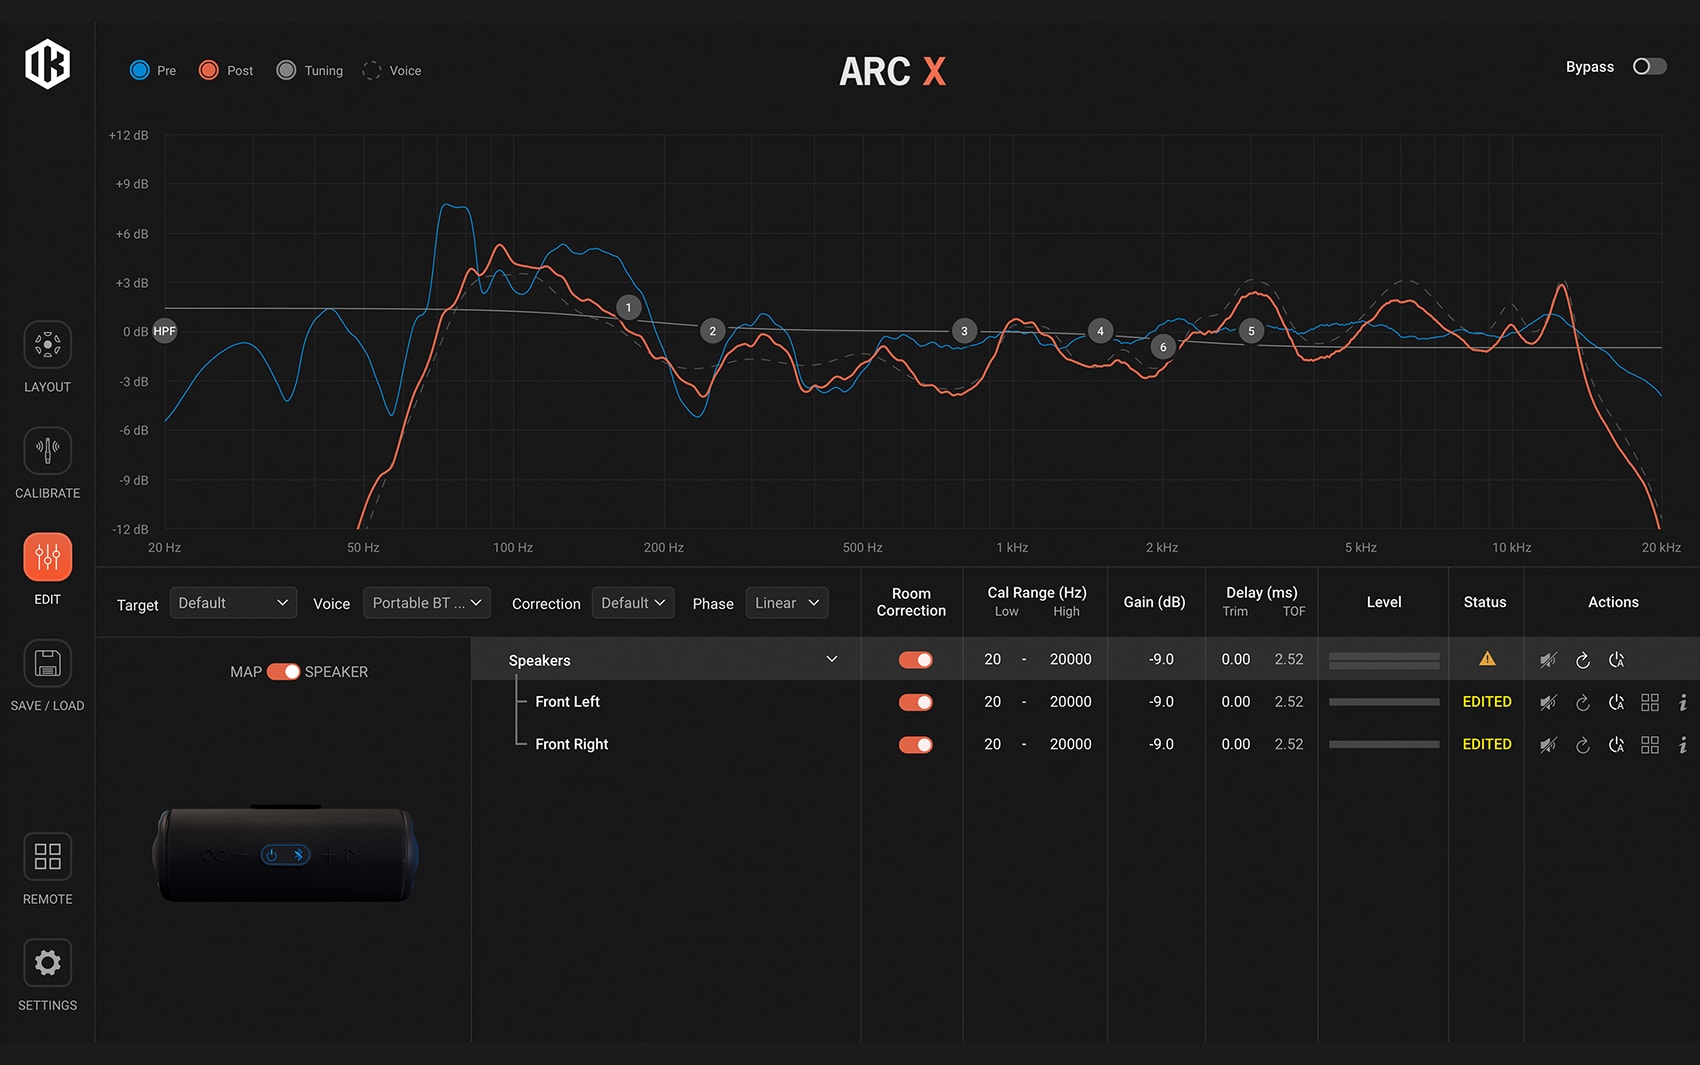1700x1065 pixels.
Task: Click the HPF filter node
Action: coord(164,331)
